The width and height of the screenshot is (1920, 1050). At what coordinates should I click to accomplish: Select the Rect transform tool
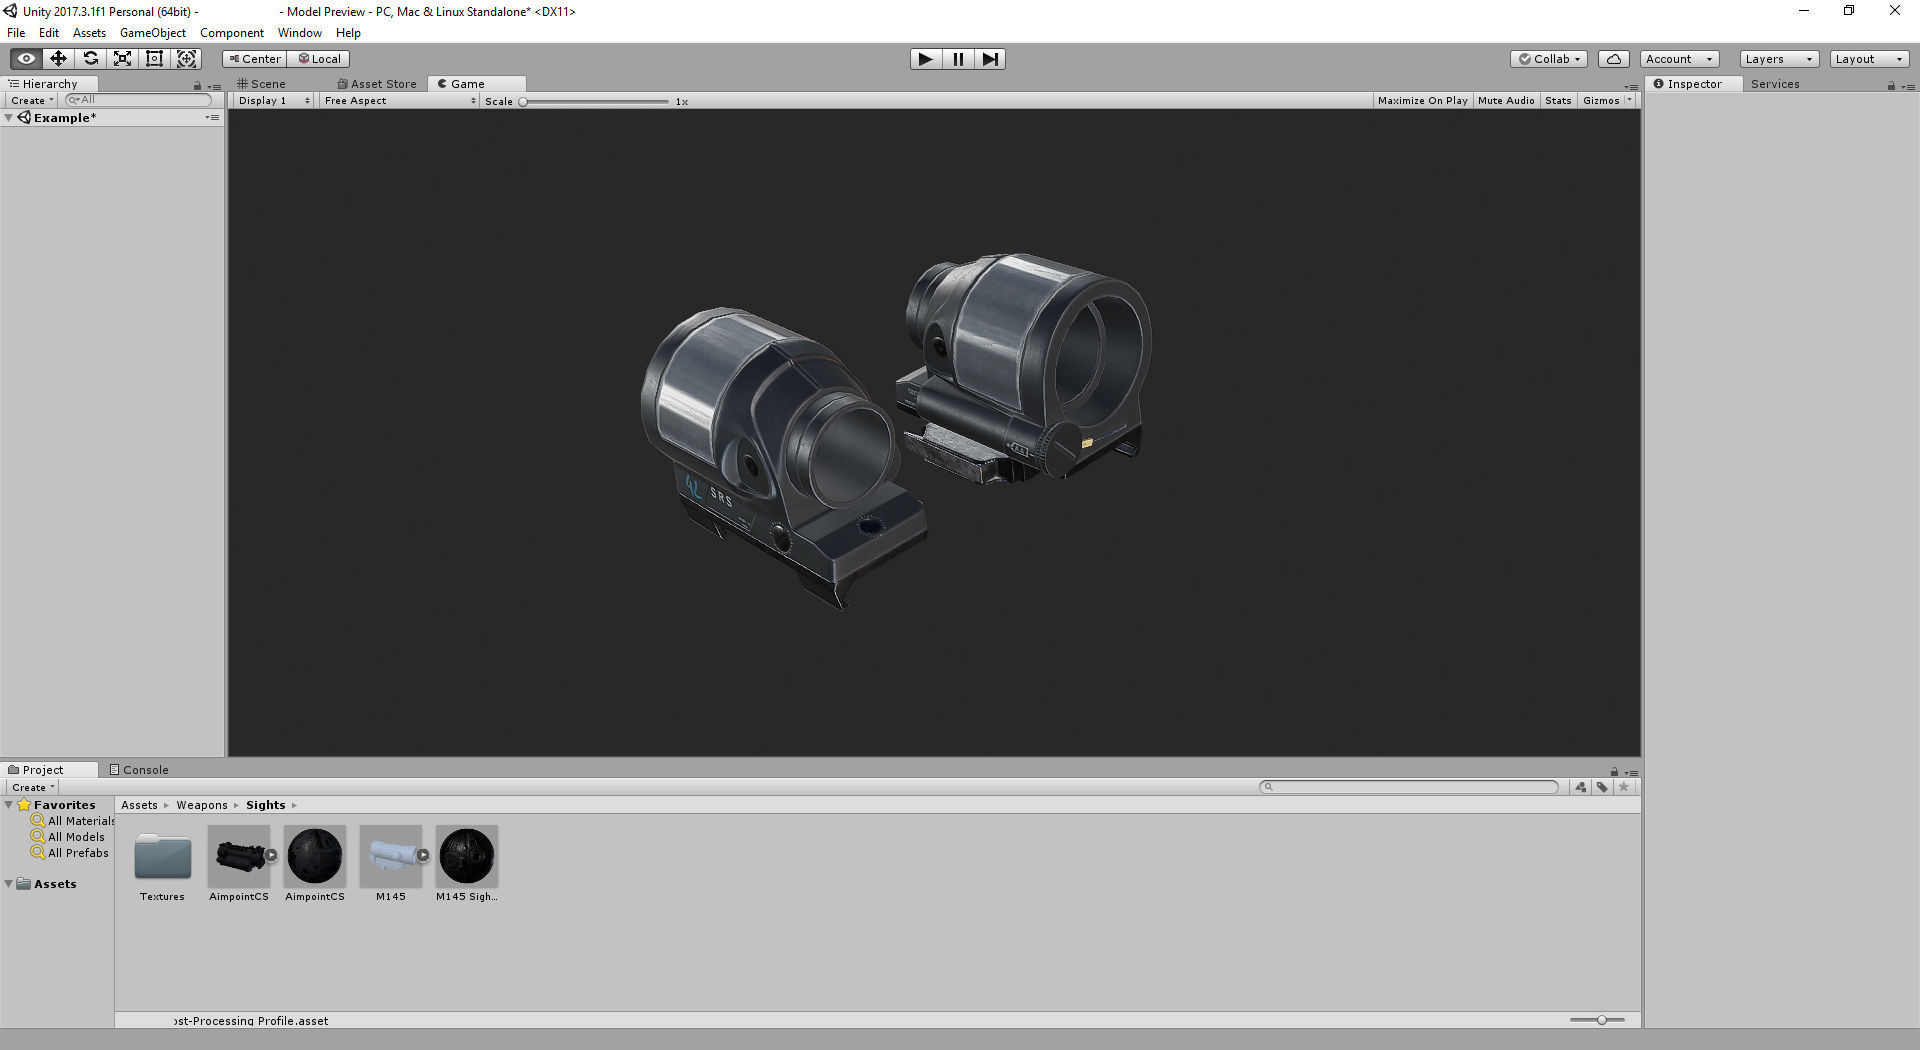click(154, 59)
